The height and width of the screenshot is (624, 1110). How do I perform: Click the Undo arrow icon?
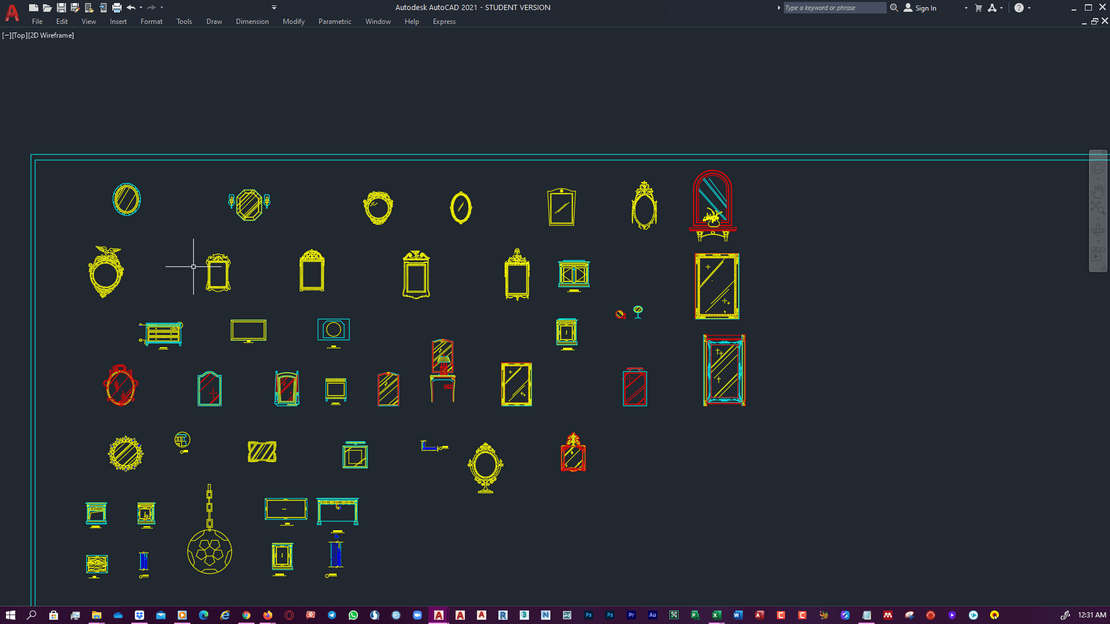click(130, 8)
